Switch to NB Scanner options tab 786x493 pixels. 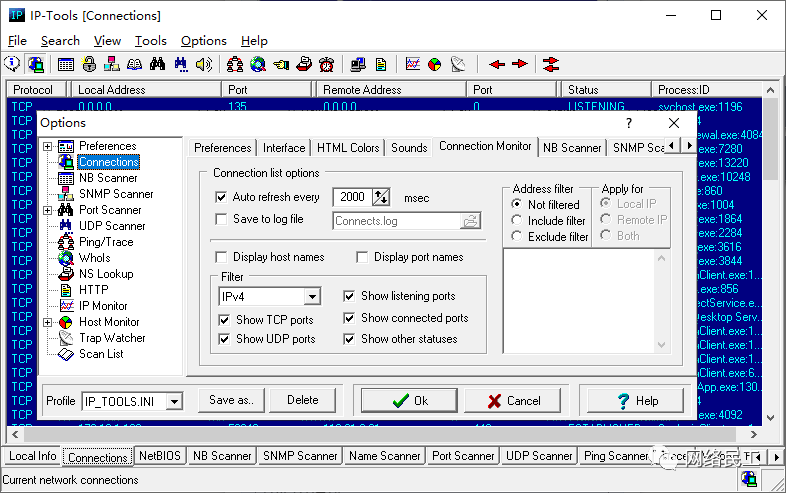572,148
